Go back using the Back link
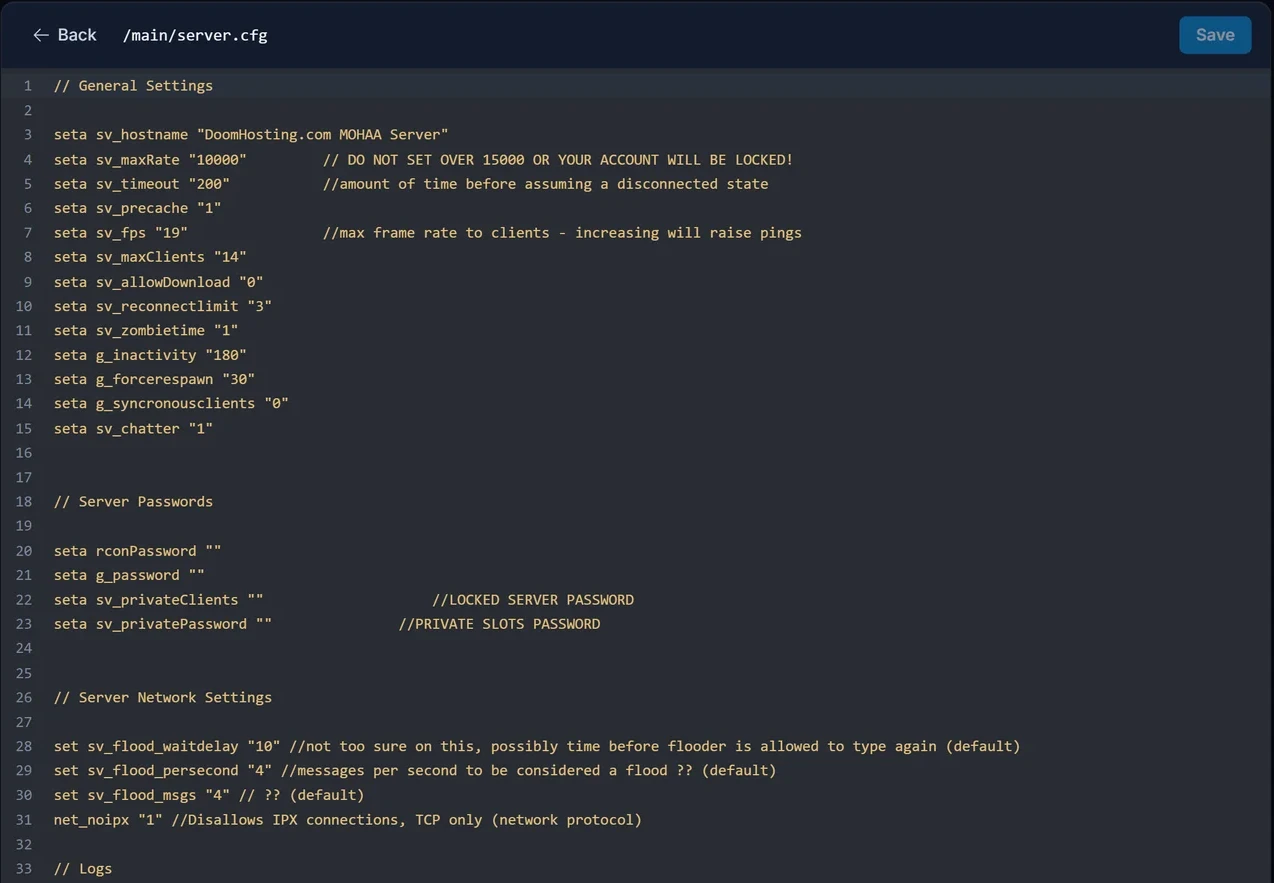 65,35
